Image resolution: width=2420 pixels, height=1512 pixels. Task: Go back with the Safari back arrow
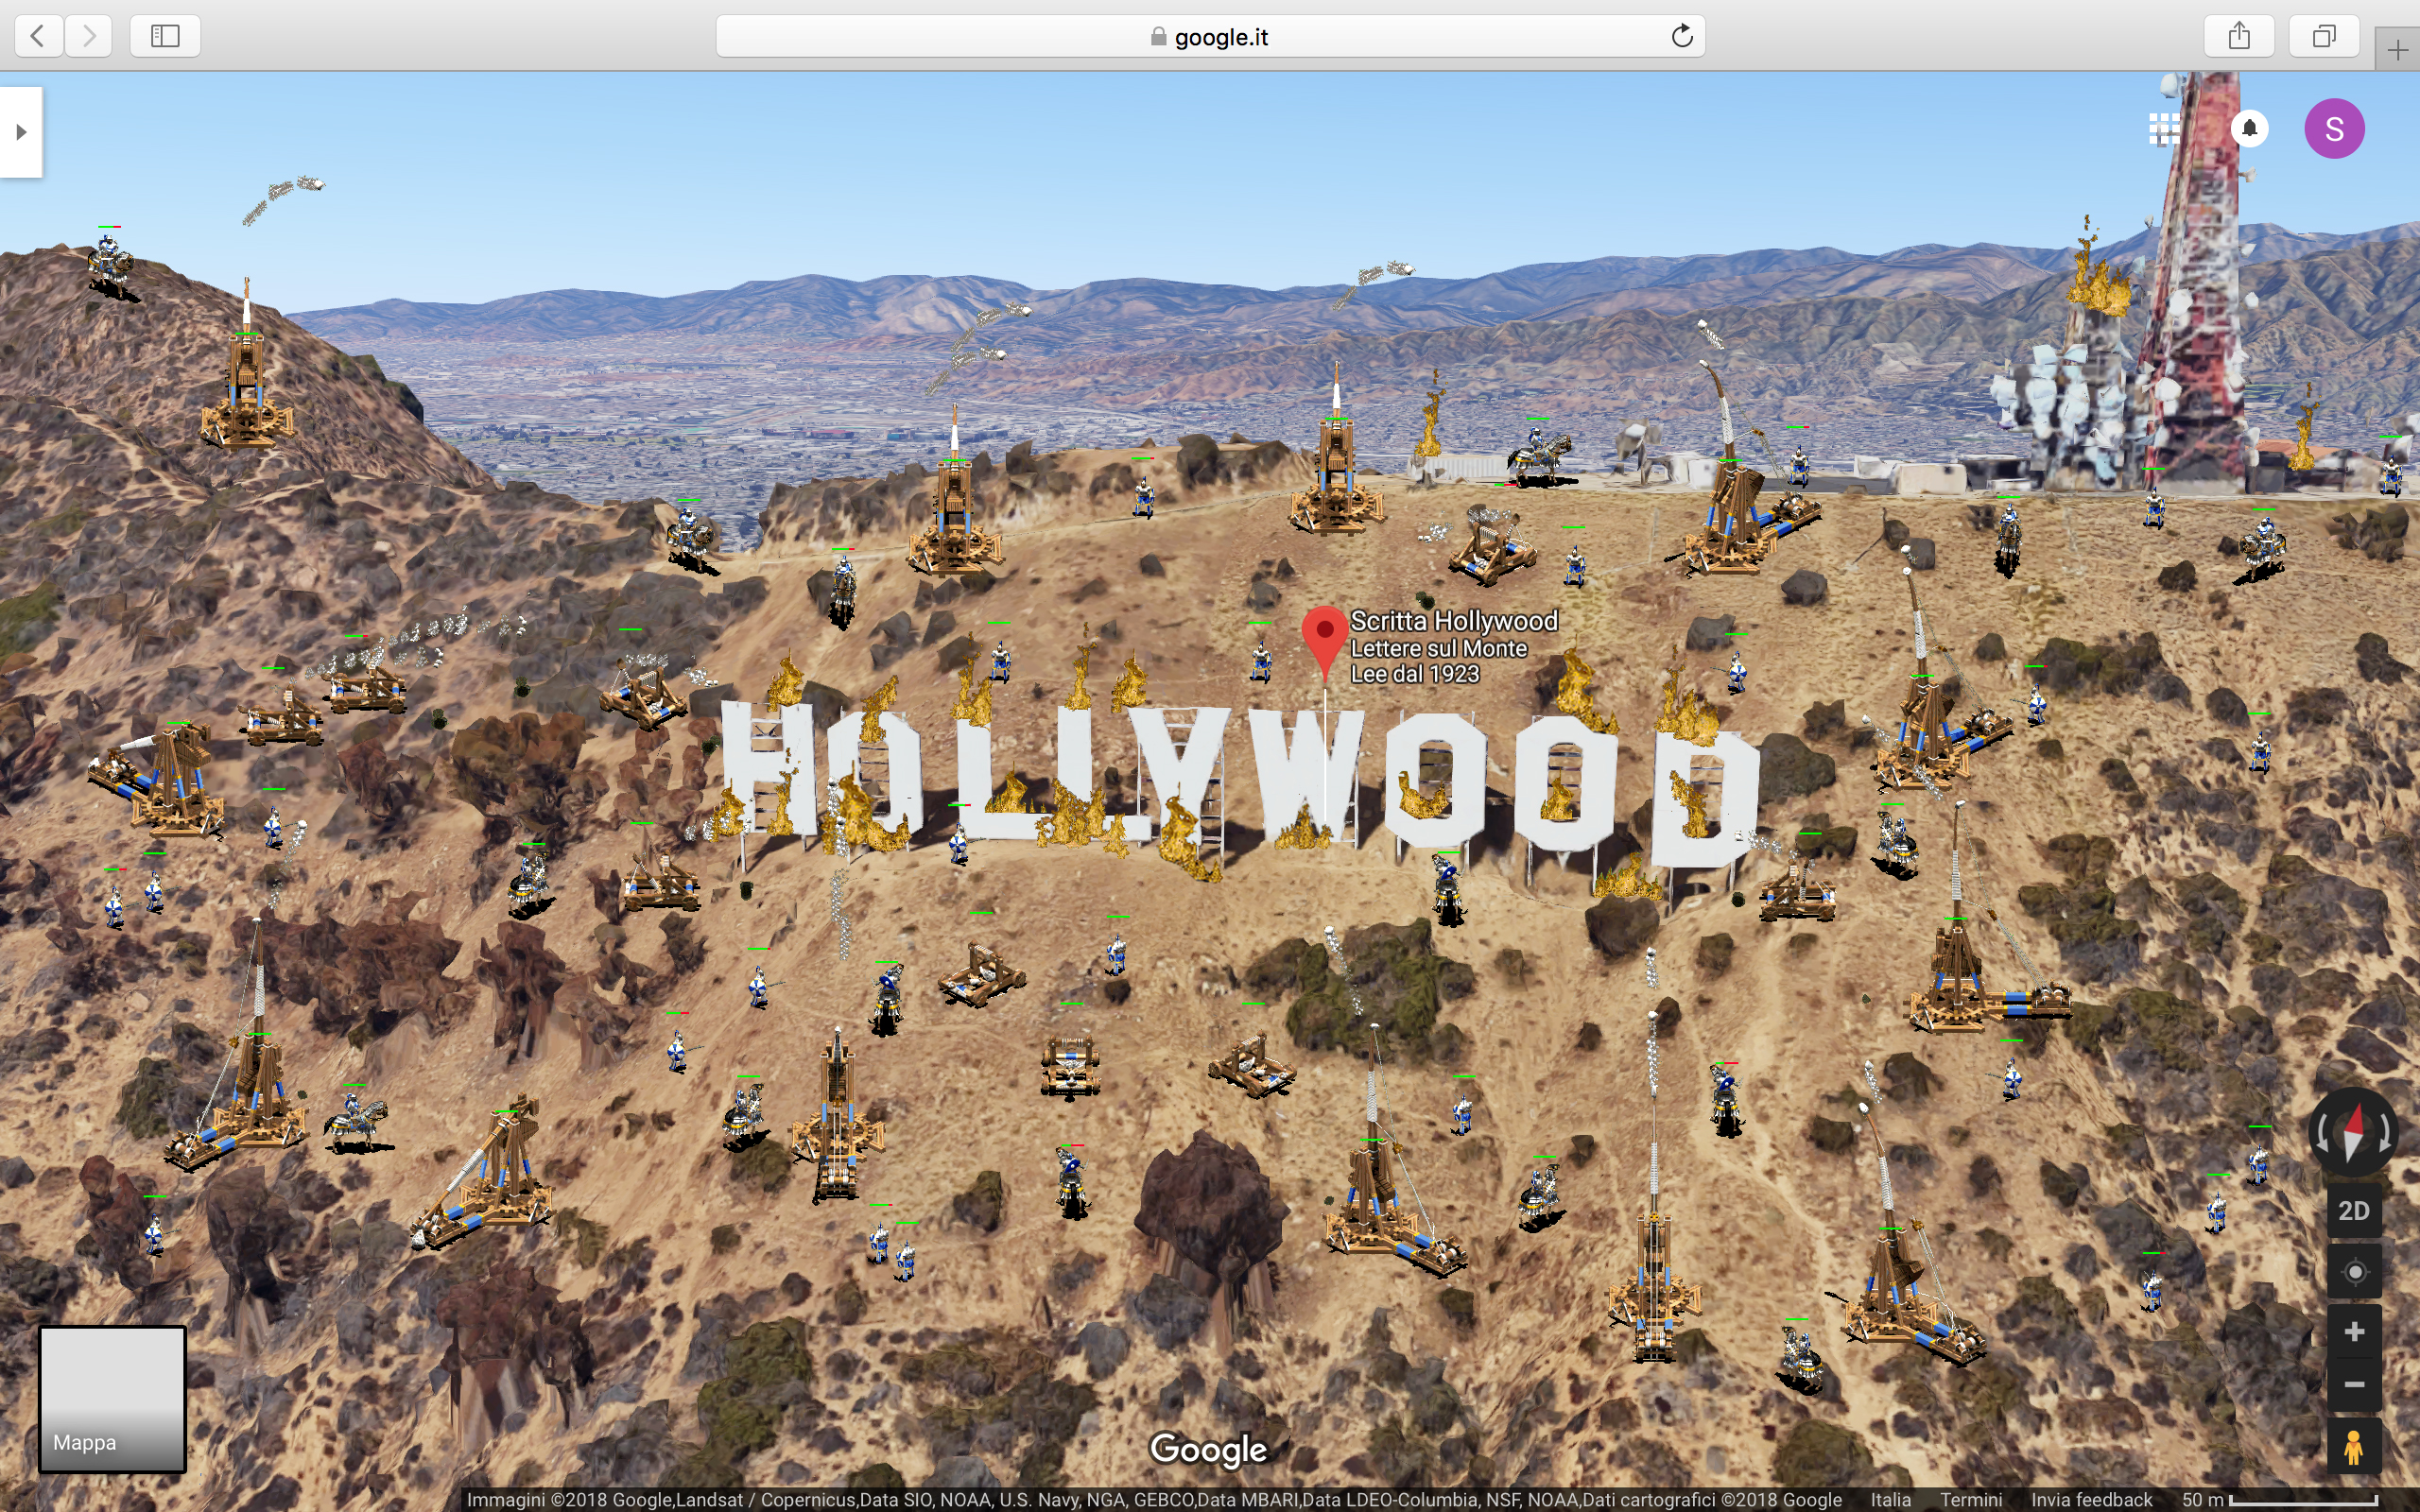coord(38,36)
